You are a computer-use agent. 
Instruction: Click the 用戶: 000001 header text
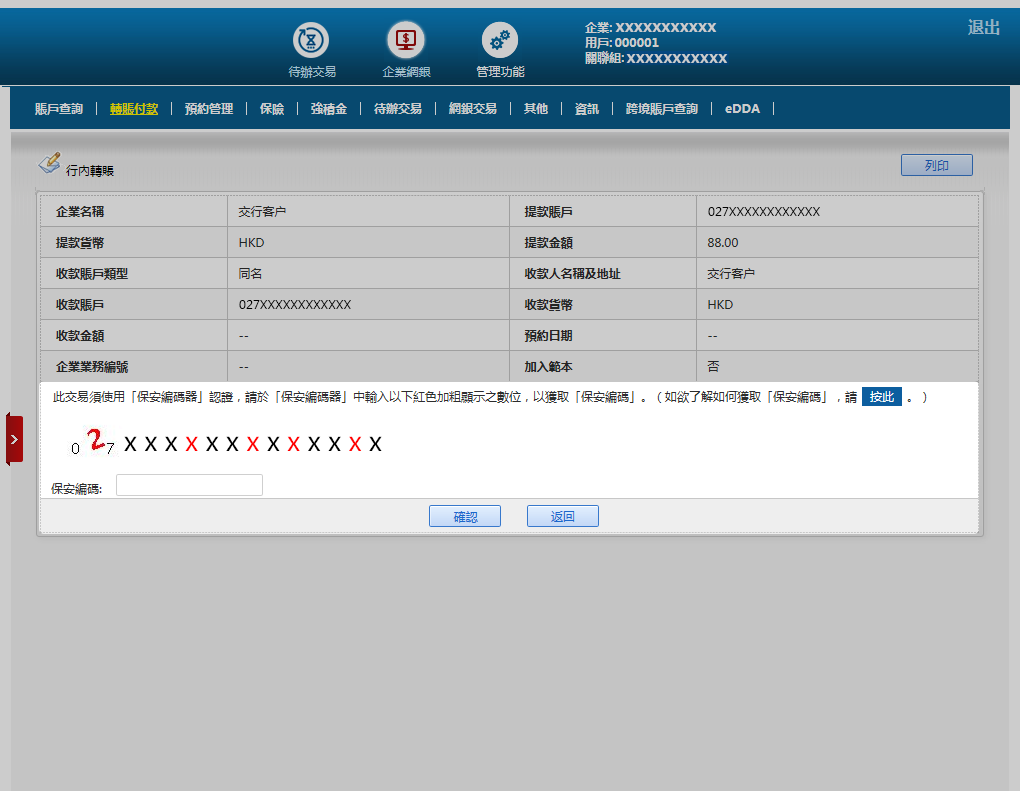pyautogui.click(x=622, y=43)
